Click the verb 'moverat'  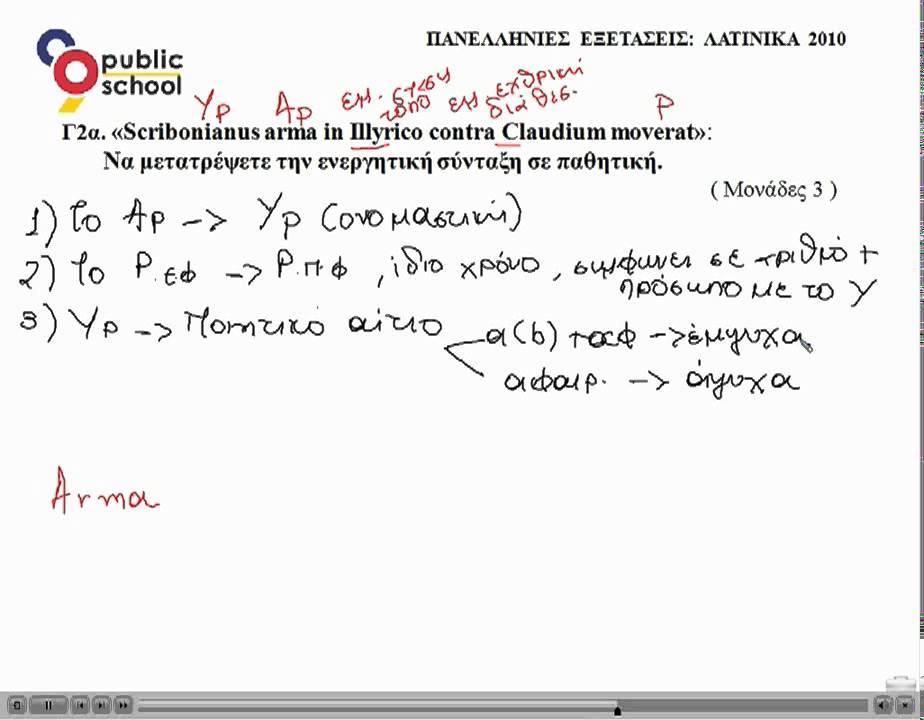click(651, 132)
